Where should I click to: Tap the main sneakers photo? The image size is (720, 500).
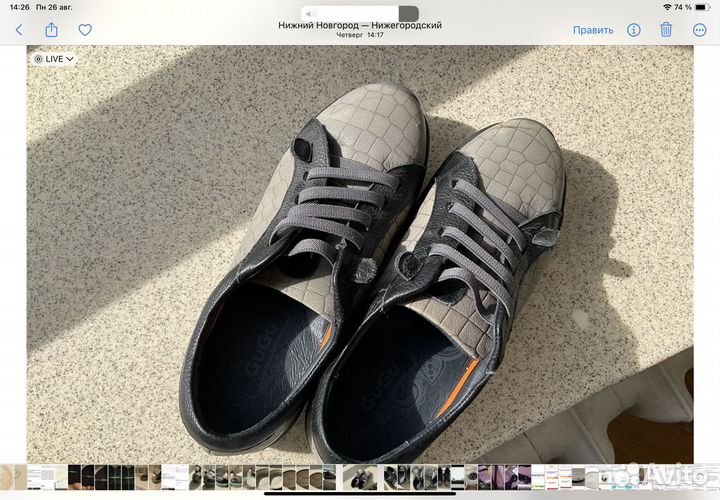click(x=360, y=260)
